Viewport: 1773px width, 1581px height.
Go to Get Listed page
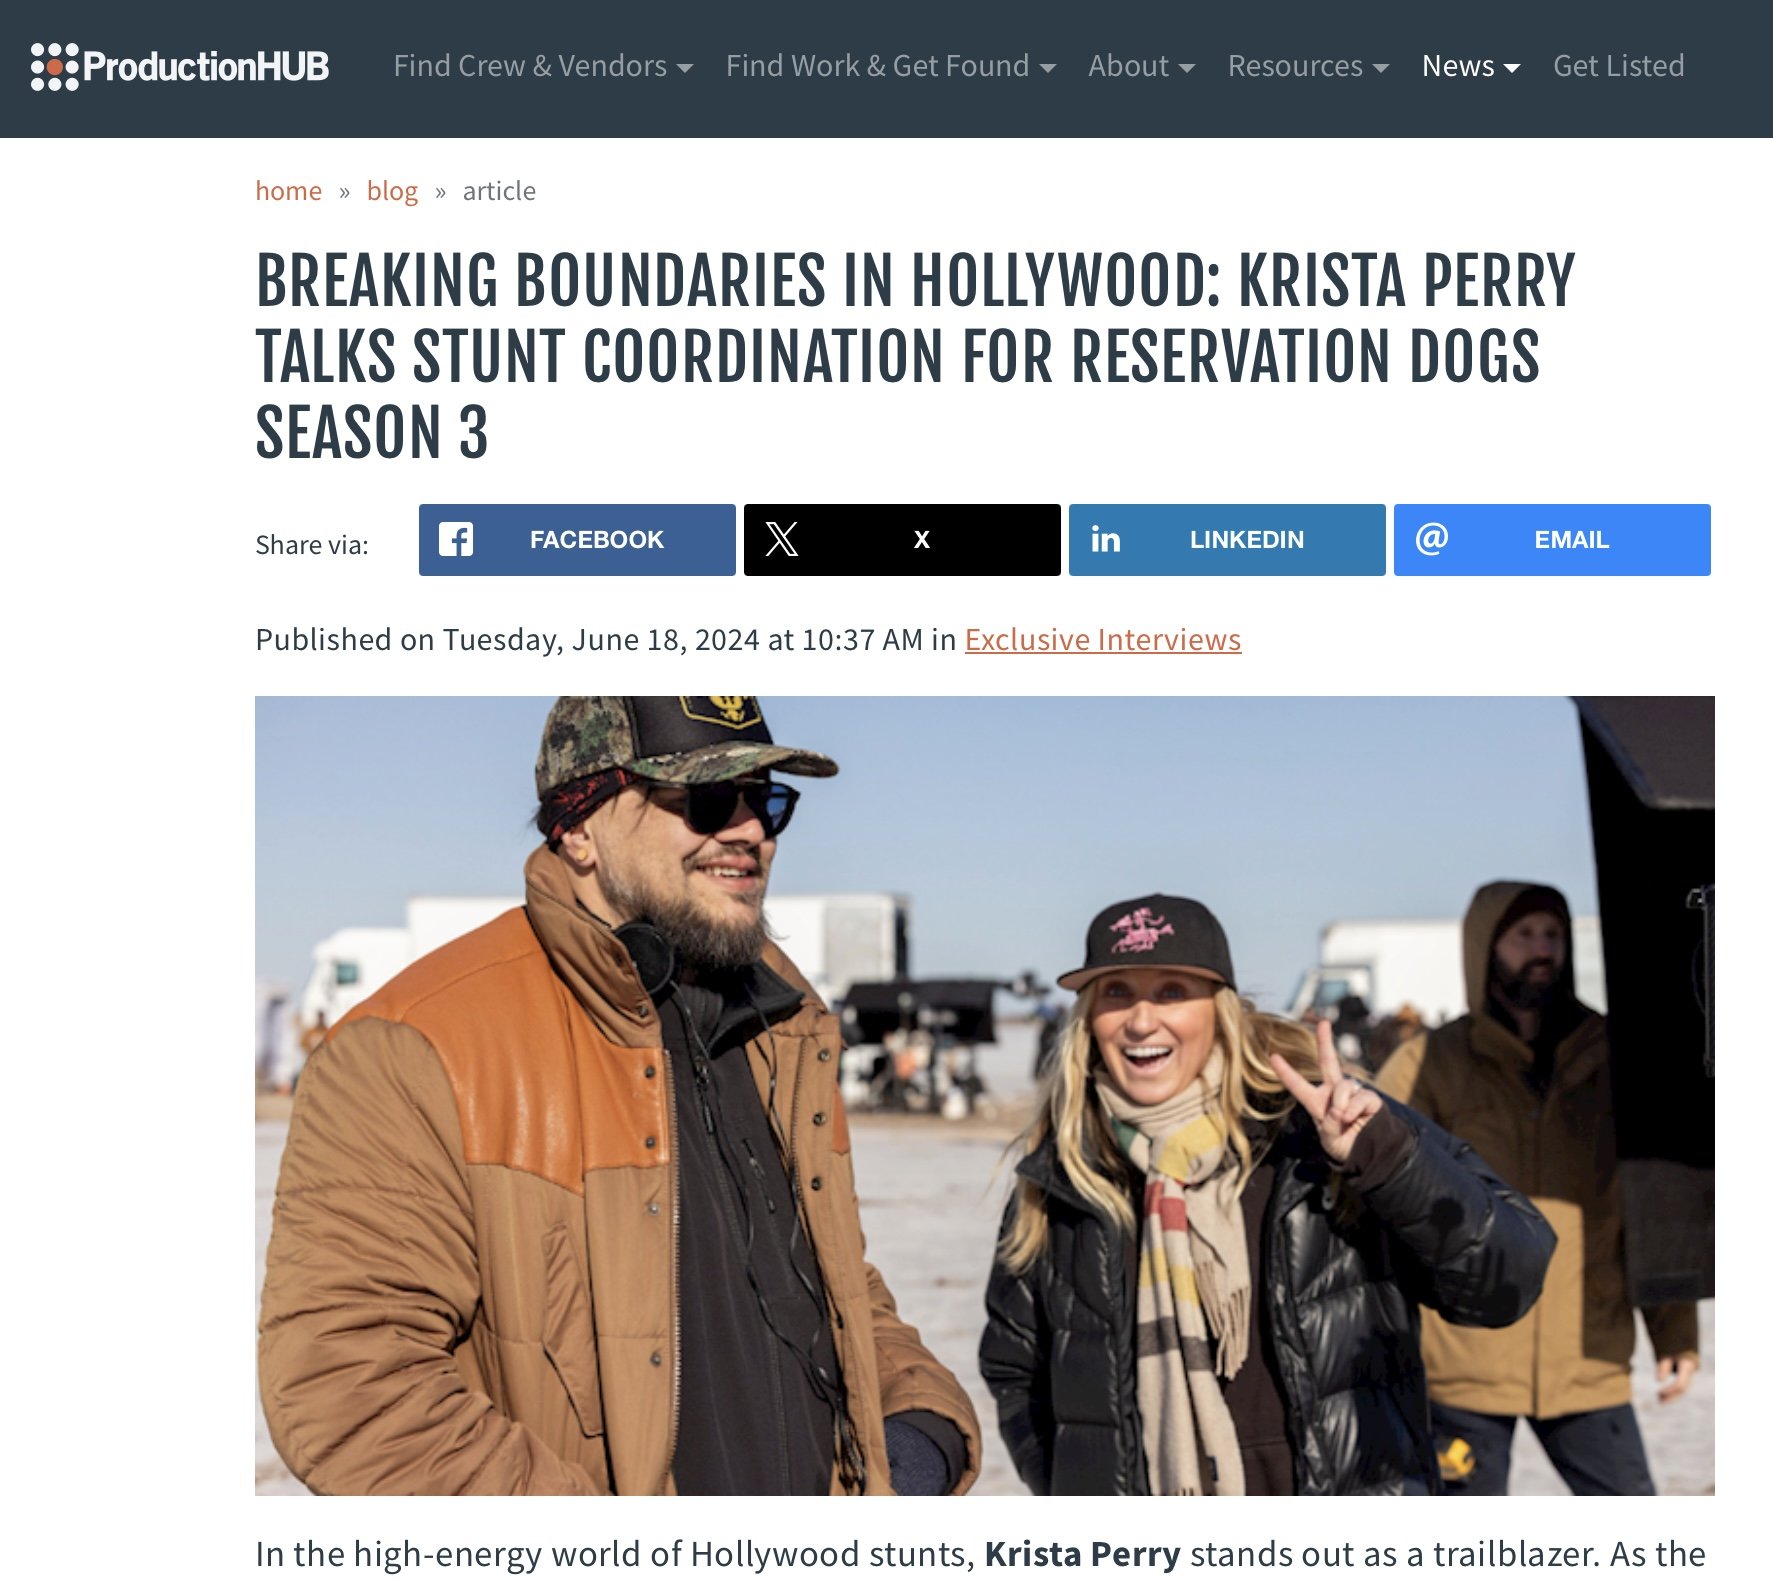click(1618, 66)
